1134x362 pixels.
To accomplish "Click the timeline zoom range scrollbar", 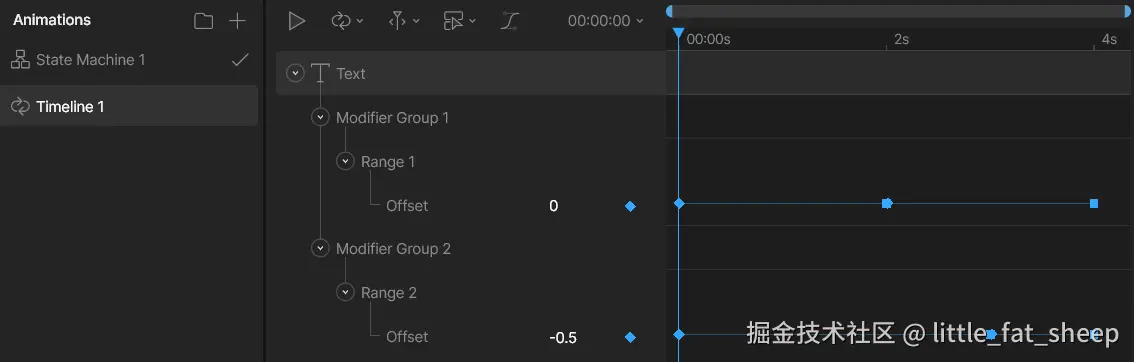I will (x=898, y=11).
